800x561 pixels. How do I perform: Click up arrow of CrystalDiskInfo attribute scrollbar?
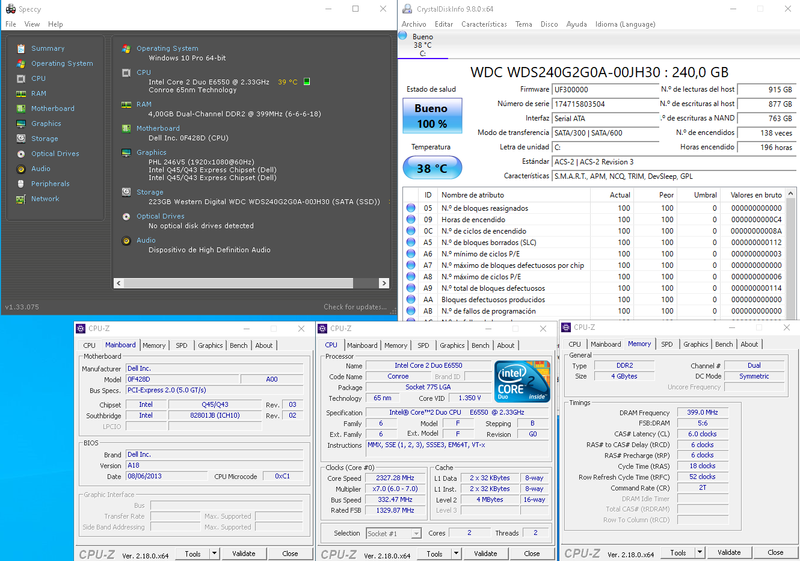pyautogui.click(x=791, y=194)
